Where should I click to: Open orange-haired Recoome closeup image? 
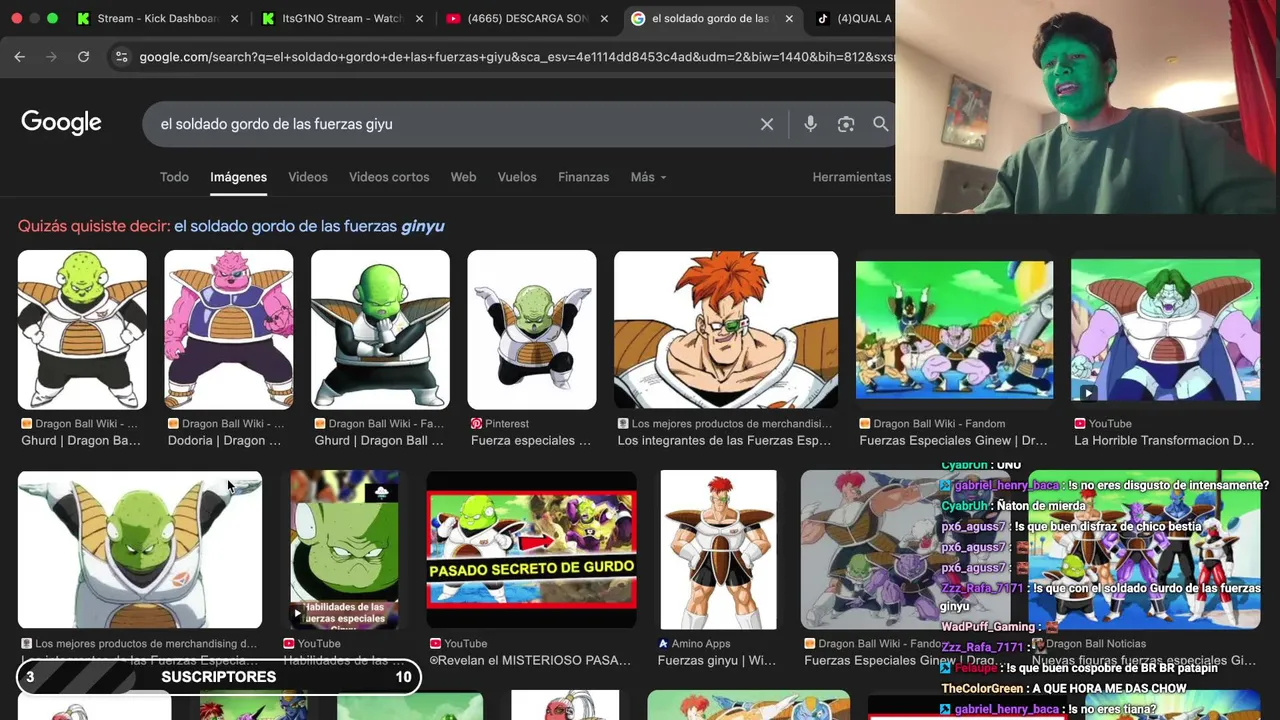coord(726,330)
